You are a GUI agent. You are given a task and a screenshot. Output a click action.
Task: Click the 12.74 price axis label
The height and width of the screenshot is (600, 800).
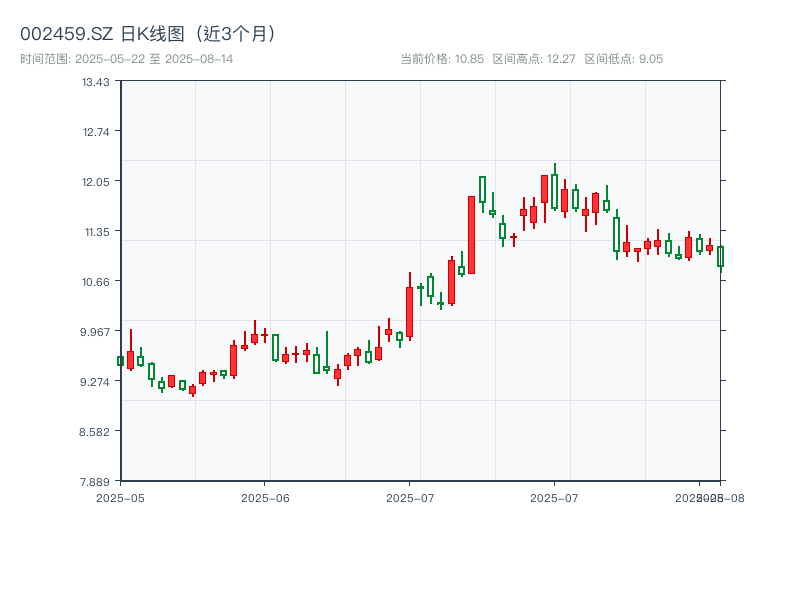[96, 132]
